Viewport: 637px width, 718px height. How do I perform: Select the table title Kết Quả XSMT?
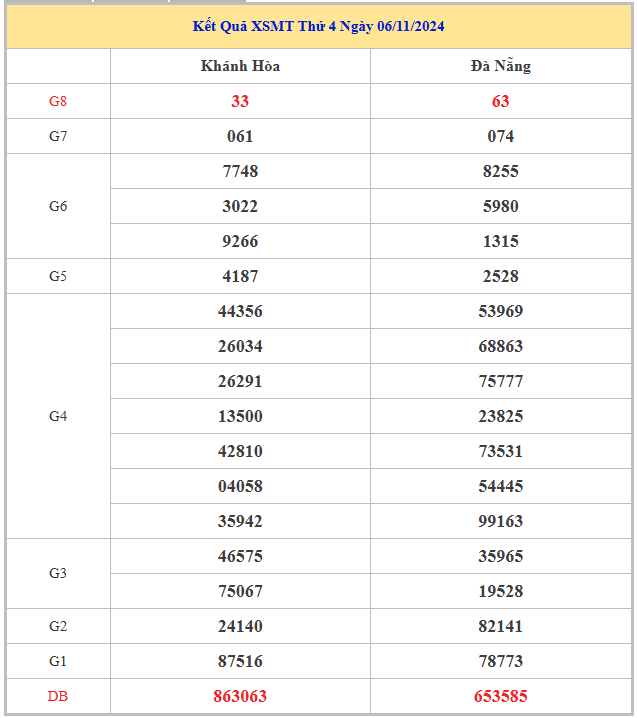pyautogui.click(x=318, y=26)
